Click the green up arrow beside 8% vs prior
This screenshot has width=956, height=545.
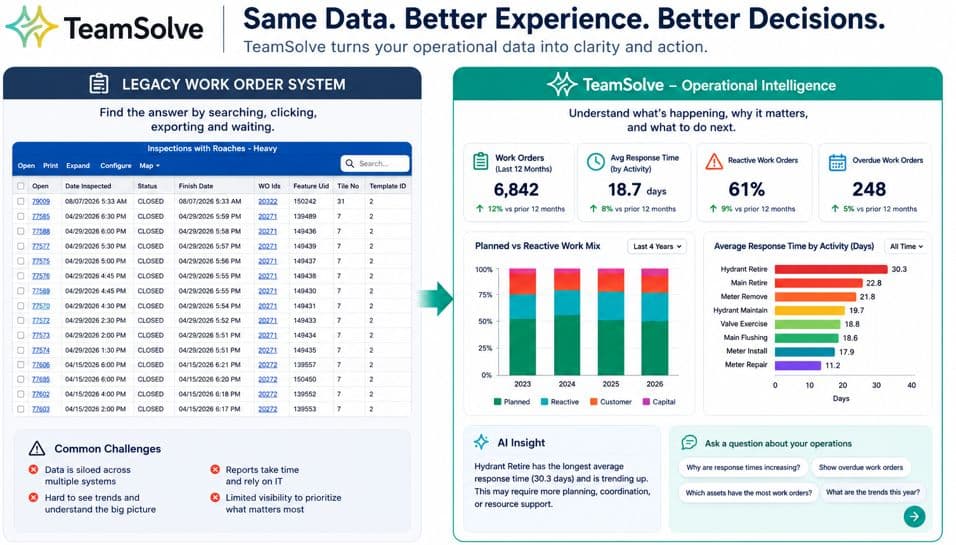click(593, 208)
